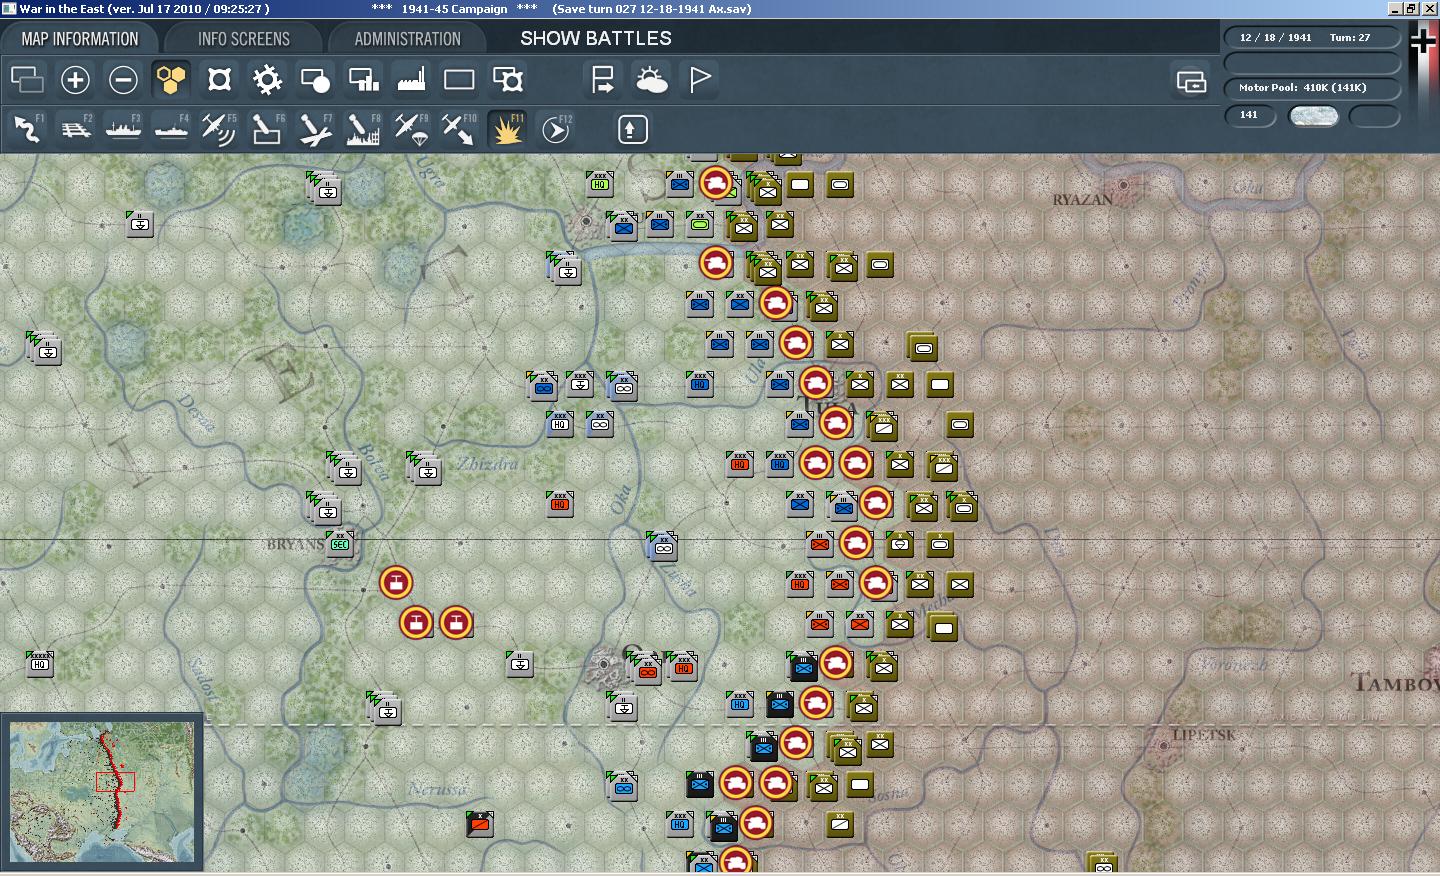Toggle F11 show battles mode
This screenshot has width=1440, height=876.
[507, 129]
